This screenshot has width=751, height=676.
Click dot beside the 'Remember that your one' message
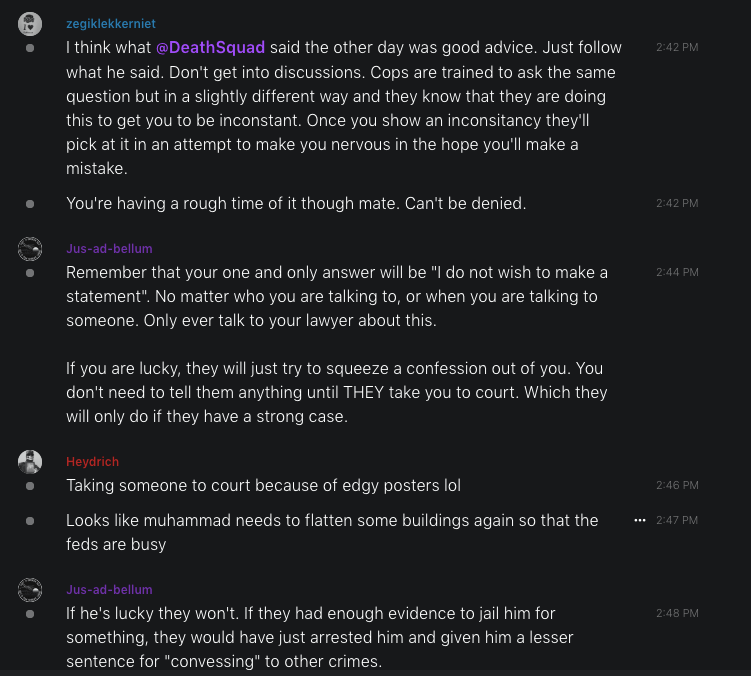coord(30,273)
